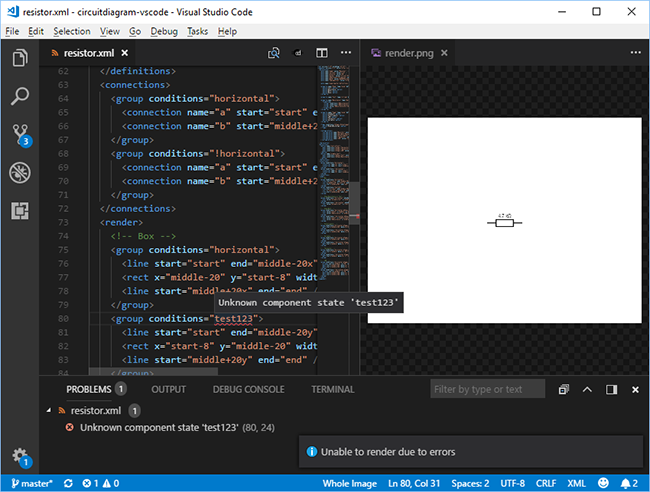Close the render.png tab
650x492 pixels.
pyautogui.click(x=444, y=53)
